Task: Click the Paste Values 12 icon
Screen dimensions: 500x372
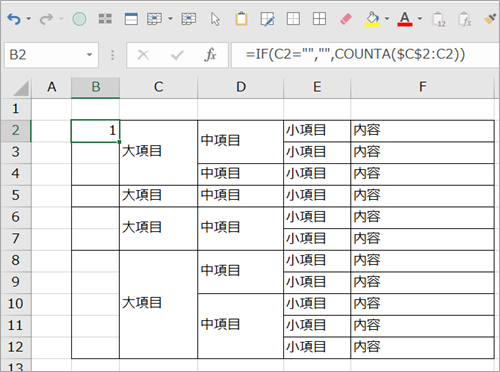Action: 439,19
